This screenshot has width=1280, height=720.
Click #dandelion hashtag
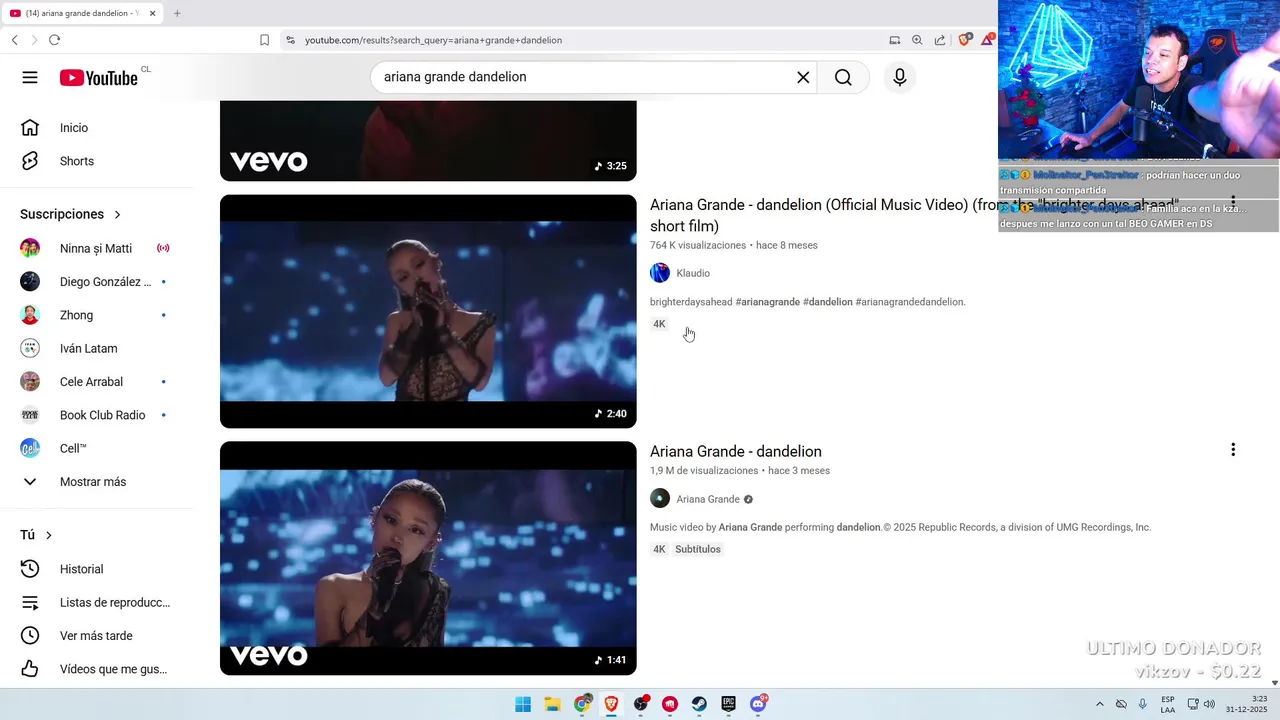click(x=828, y=302)
